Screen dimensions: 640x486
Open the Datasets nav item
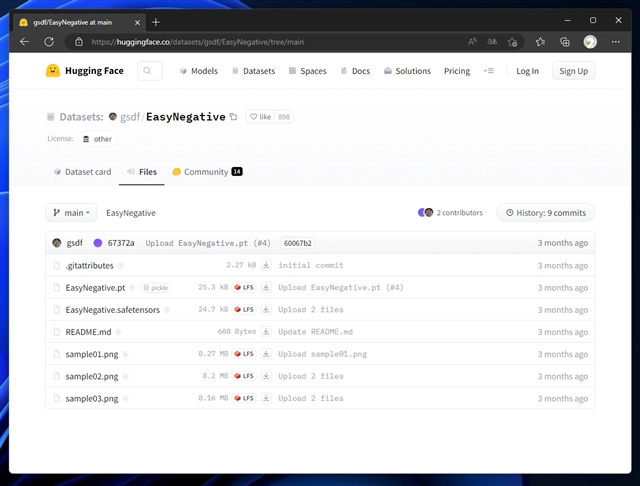coord(253,71)
